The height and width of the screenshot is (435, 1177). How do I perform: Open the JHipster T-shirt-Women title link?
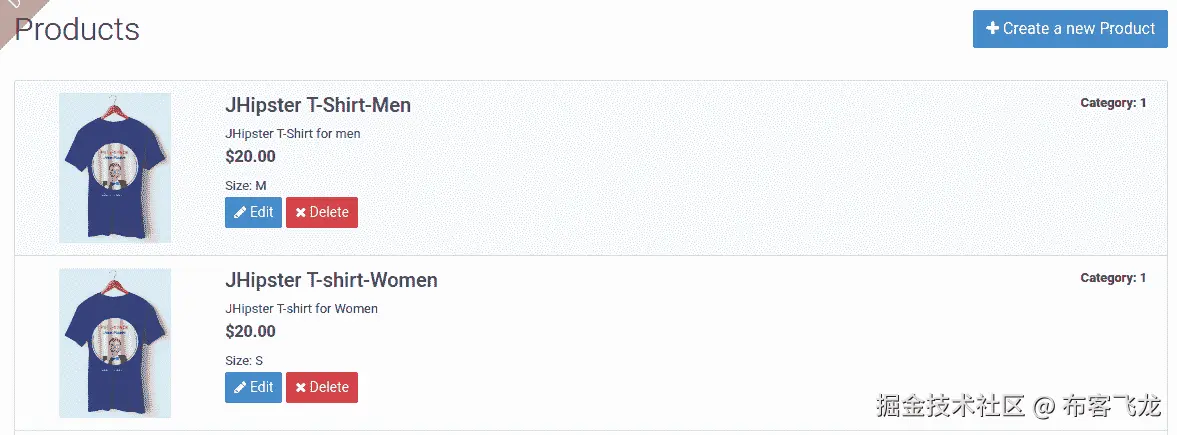click(x=331, y=280)
